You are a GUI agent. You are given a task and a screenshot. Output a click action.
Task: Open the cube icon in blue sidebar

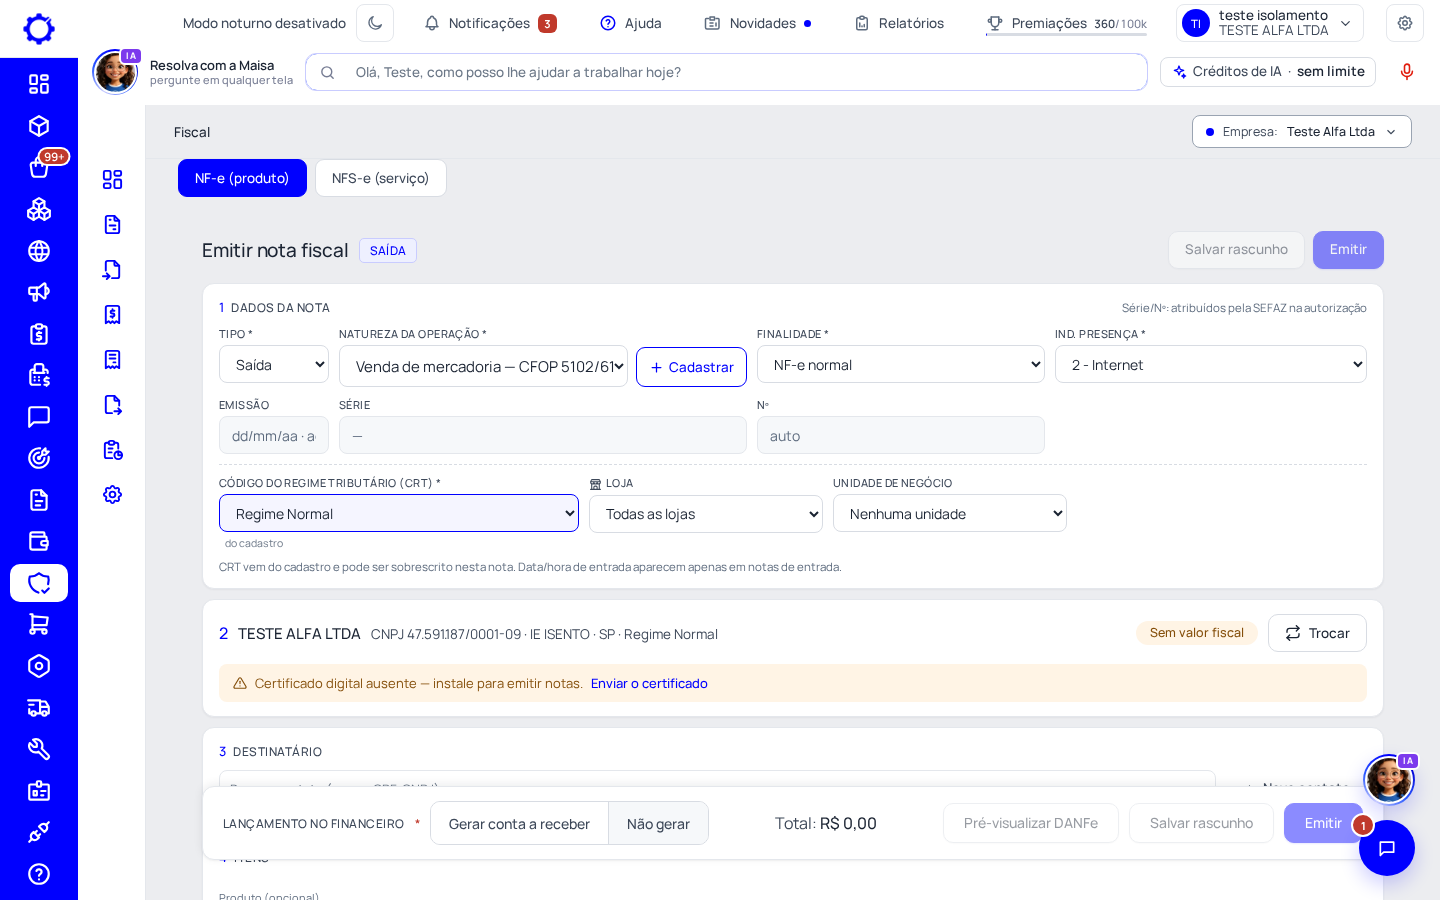[39, 126]
